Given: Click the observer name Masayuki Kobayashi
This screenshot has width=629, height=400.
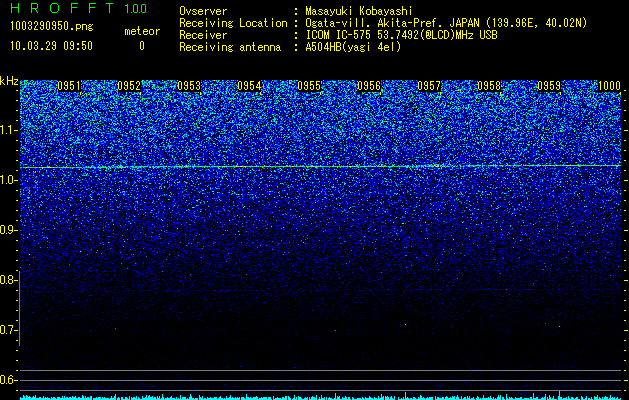Looking at the screenshot, I should point(359,11).
